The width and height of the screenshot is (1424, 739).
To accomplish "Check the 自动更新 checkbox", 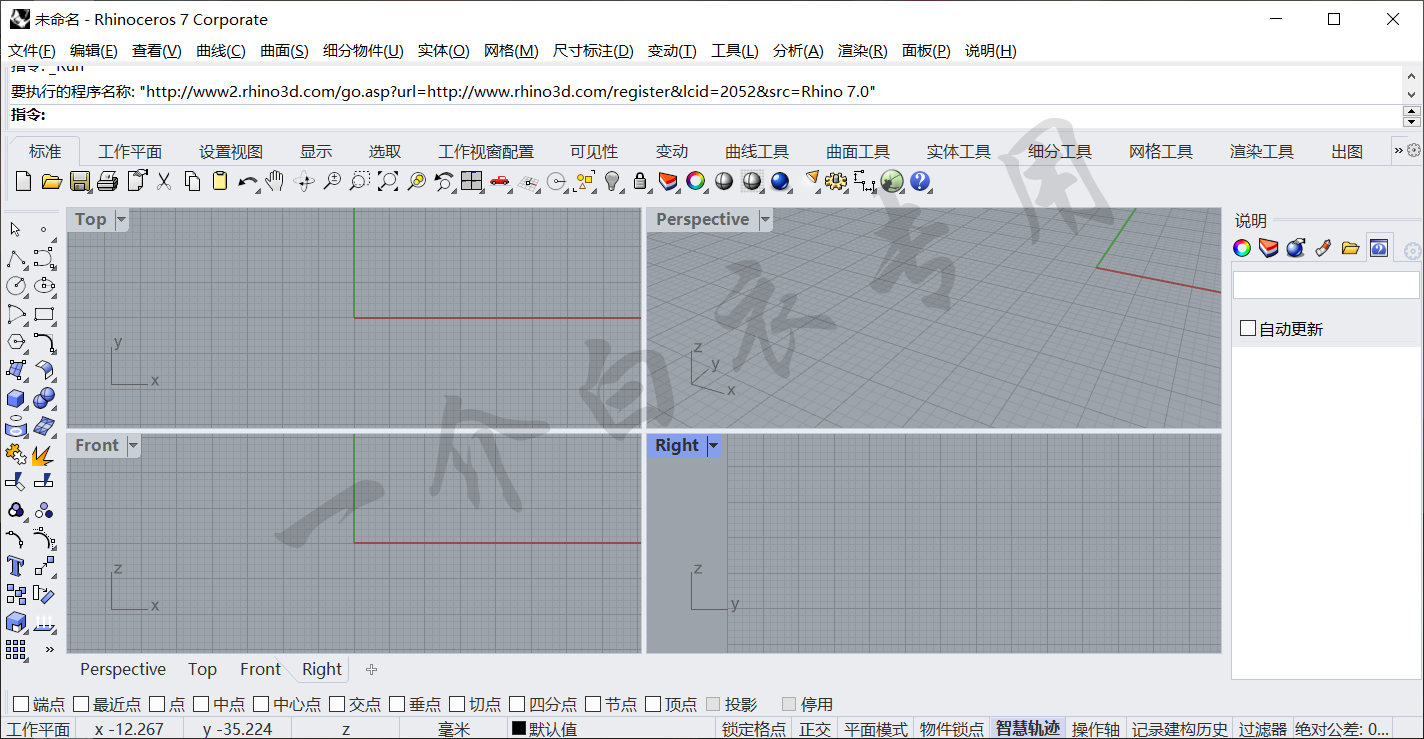I will (x=1248, y=328).
